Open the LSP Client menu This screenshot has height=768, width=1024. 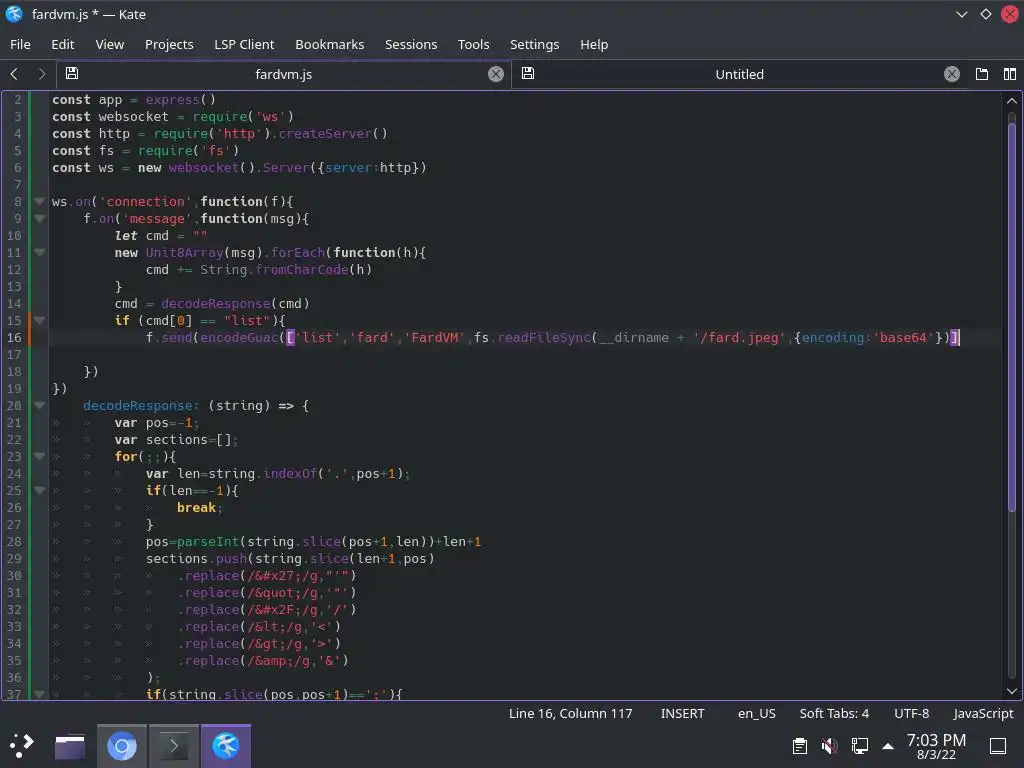click(244, 44)
